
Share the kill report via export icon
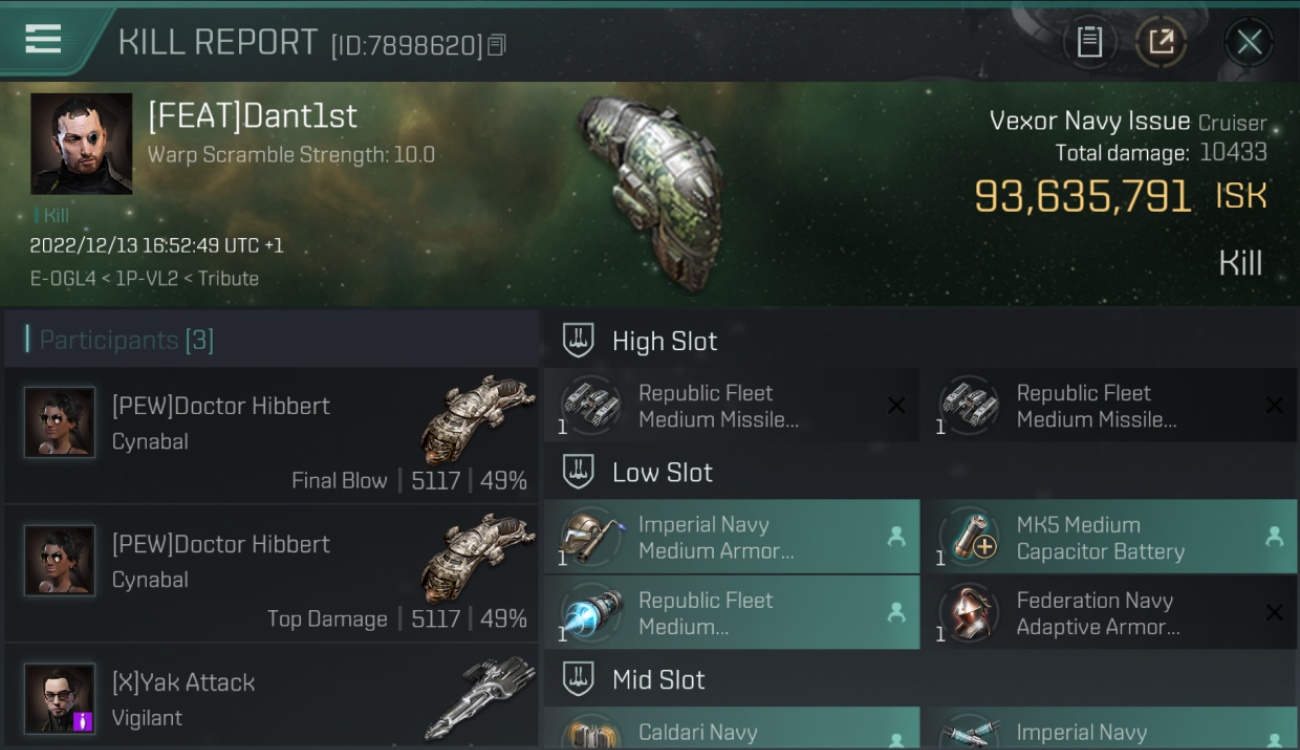click(1161, 42)
